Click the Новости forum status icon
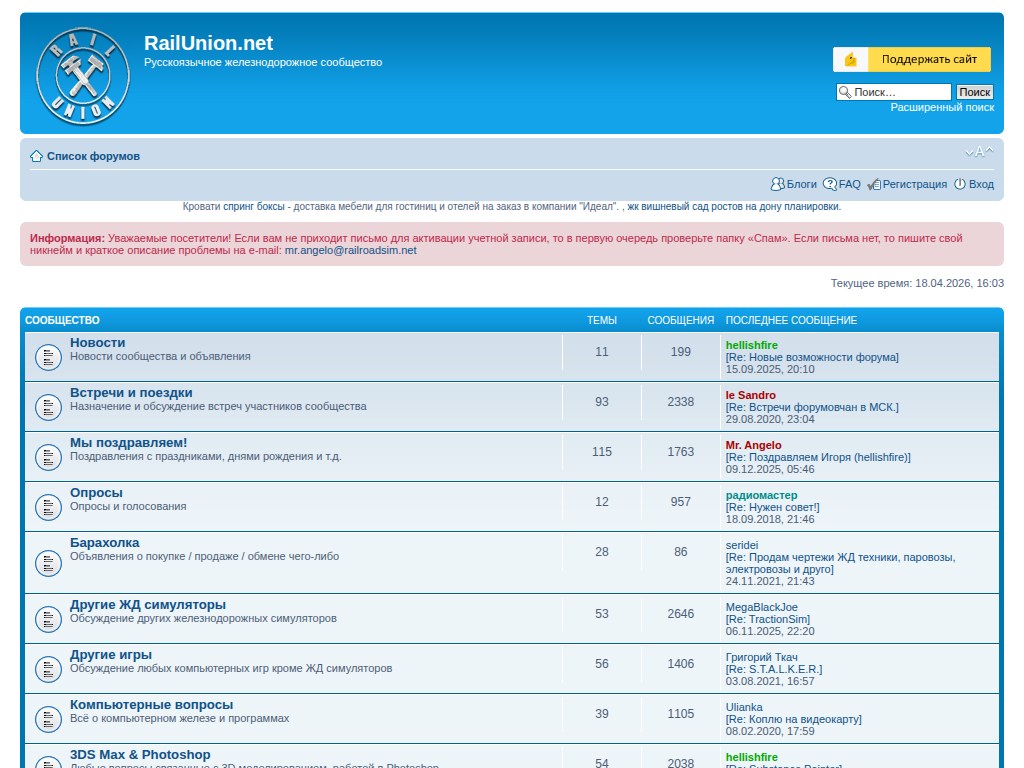 pyautogui.click(x=49, y=356)
